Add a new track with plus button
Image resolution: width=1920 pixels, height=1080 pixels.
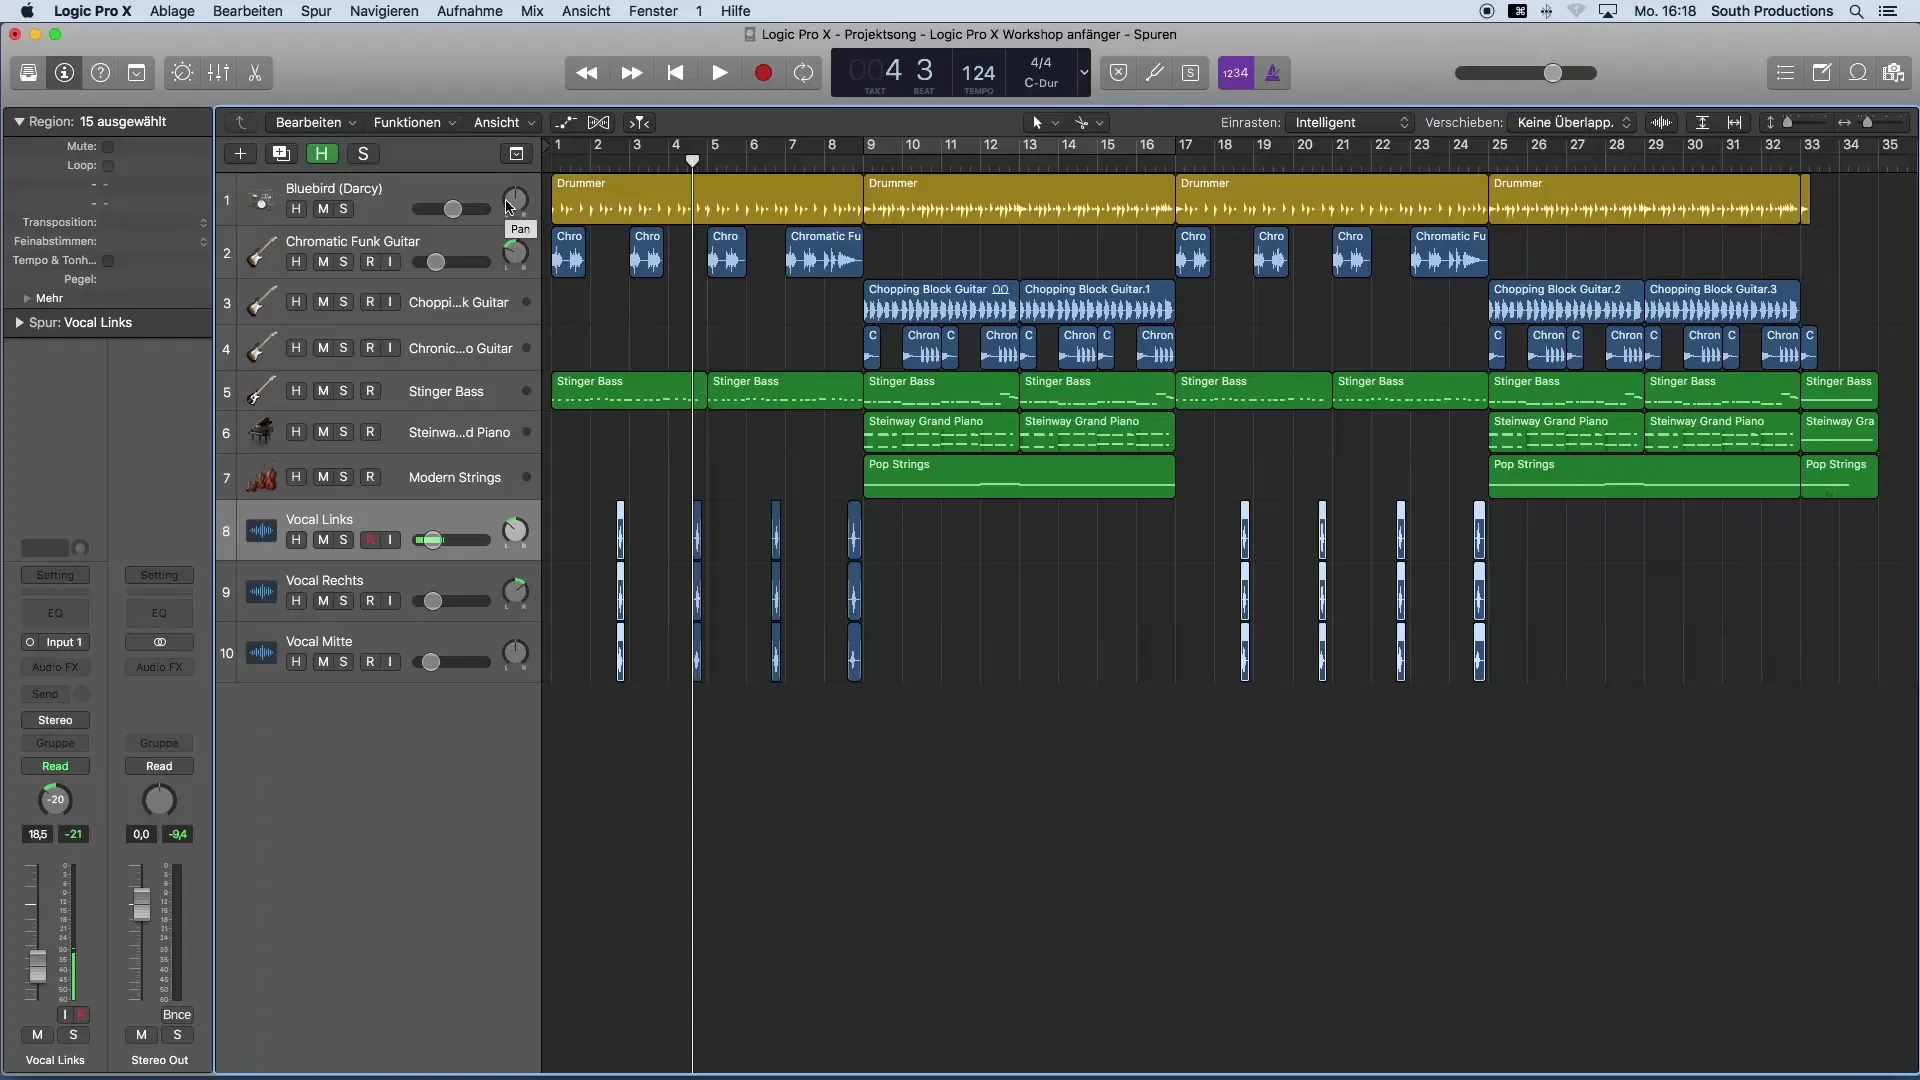pos(240,153)
